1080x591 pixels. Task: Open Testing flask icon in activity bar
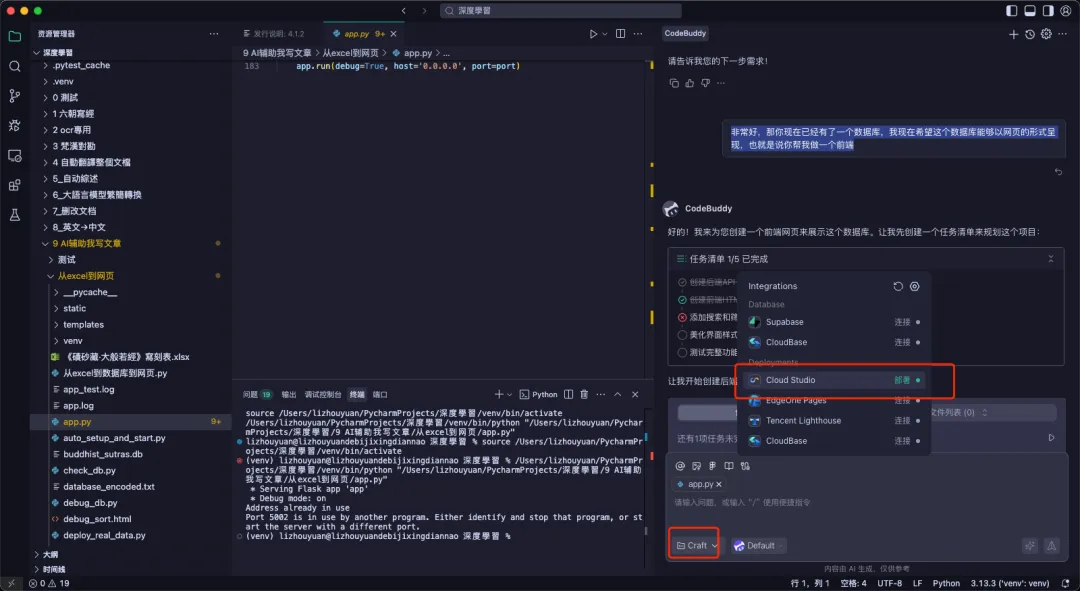(14, 215)
